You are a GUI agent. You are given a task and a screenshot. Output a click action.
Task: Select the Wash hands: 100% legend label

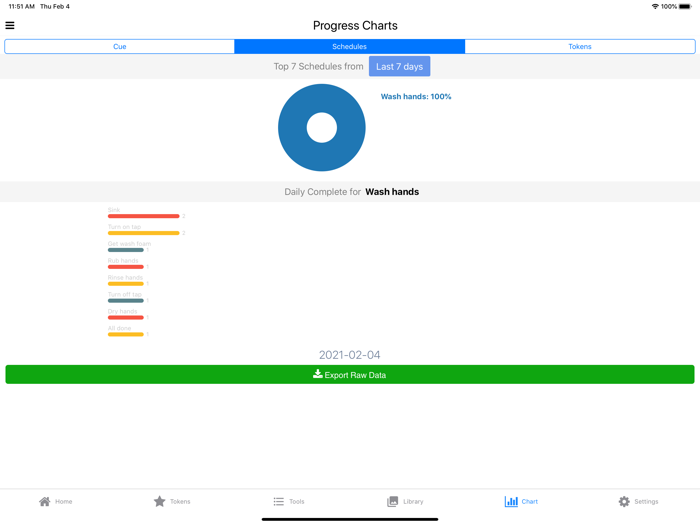click(416, 96)
